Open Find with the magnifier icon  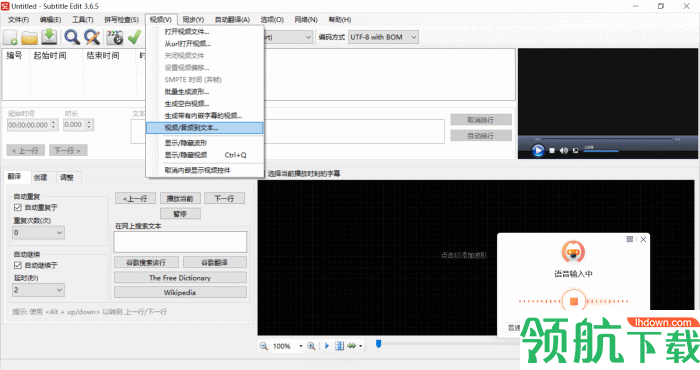(x=71, y=37)
